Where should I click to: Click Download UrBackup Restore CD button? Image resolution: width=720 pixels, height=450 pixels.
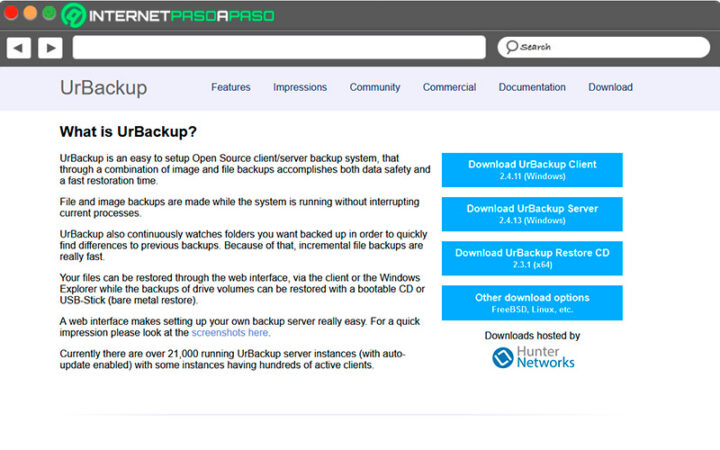[x=532, y=258]
